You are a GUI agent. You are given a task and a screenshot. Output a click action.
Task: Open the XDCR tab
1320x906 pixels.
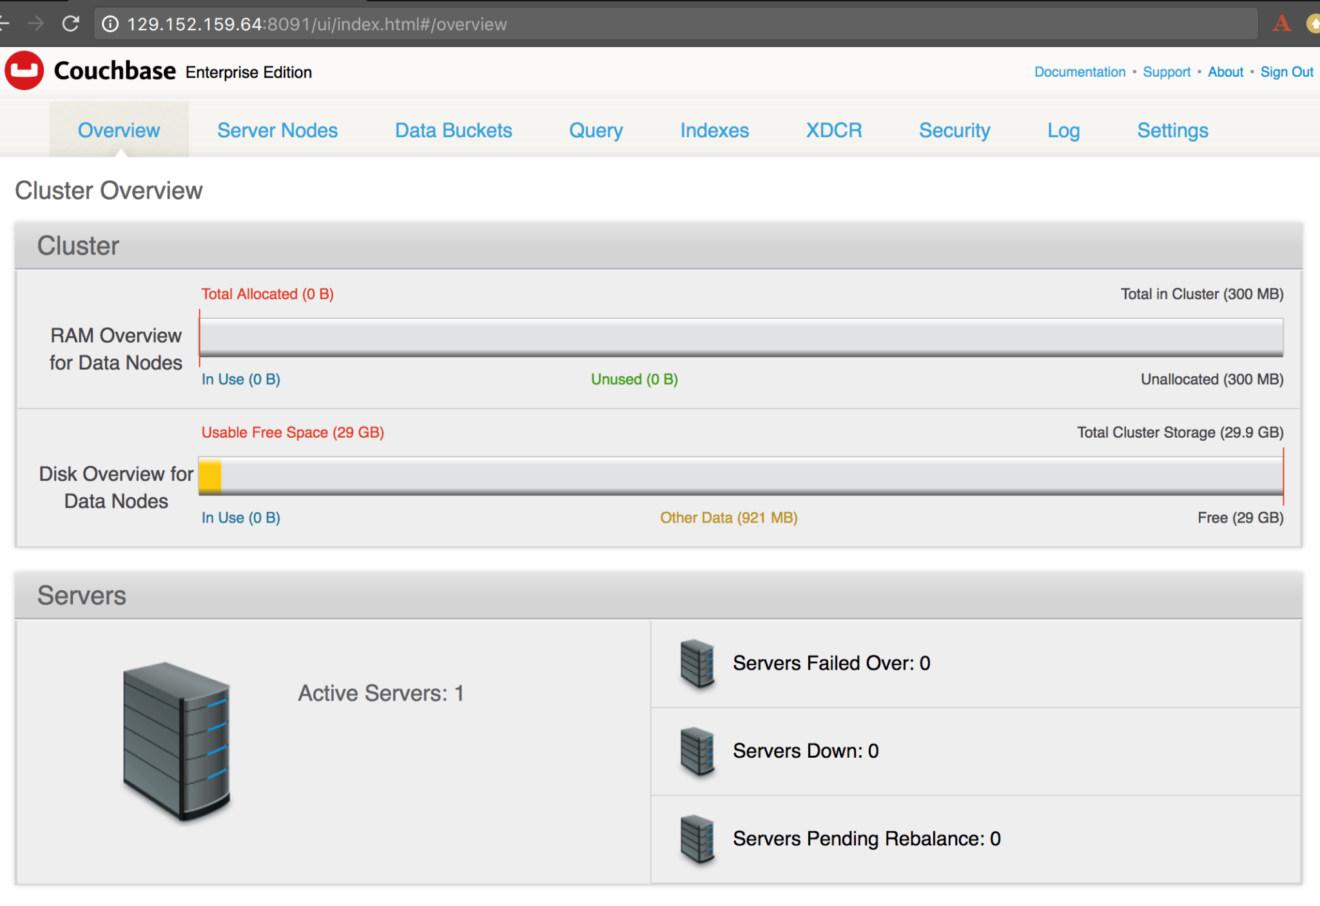[834, 130]
